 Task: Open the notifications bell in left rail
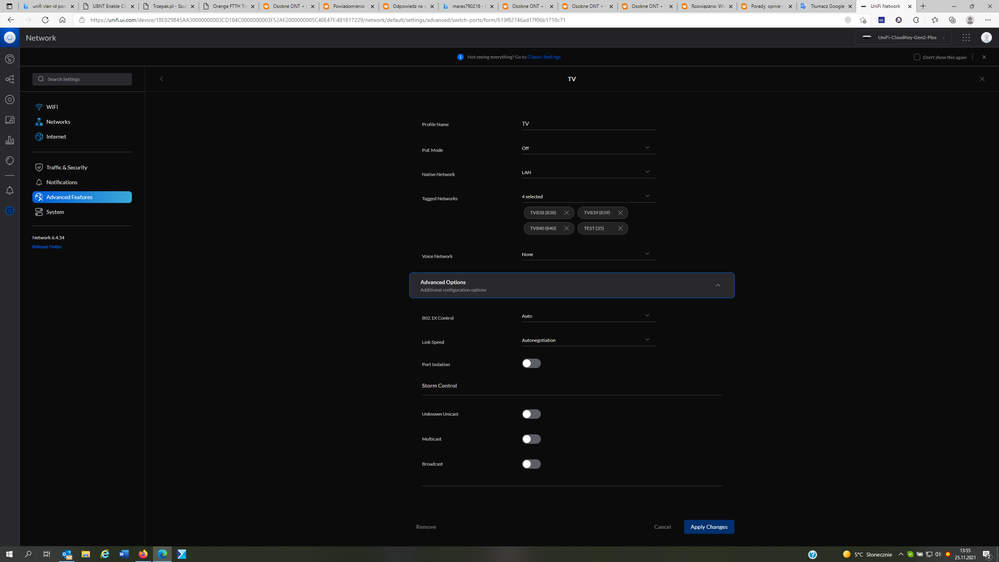tap(10, 190)
